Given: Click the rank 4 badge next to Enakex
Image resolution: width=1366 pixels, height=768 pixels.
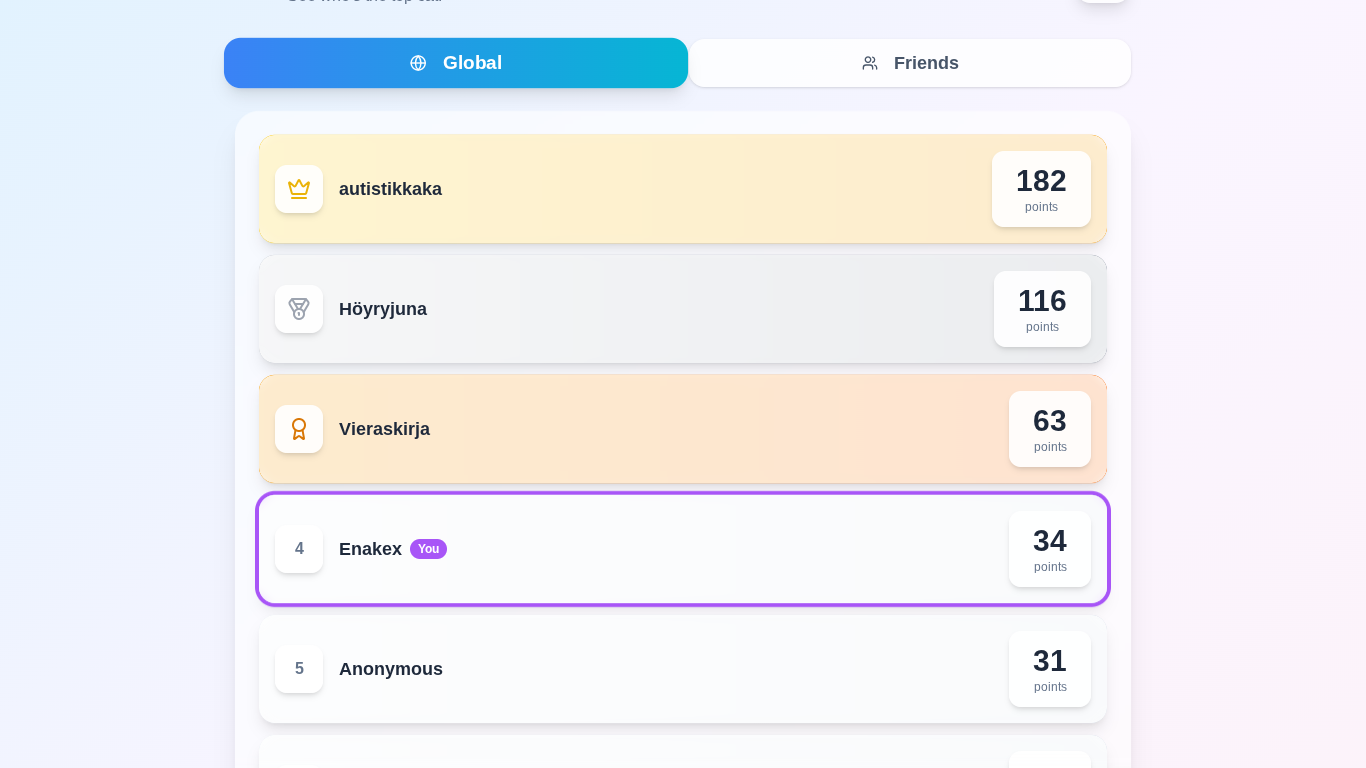Looking at the screenshot, I should point(299,549).
